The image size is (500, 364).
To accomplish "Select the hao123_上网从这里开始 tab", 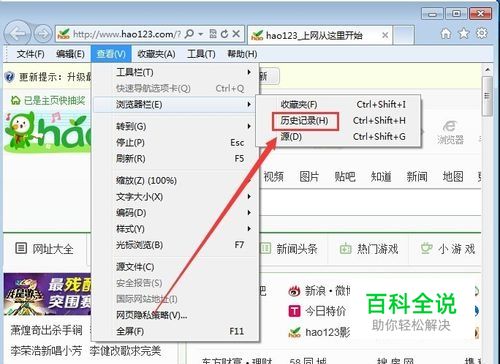I will (314, 35).
